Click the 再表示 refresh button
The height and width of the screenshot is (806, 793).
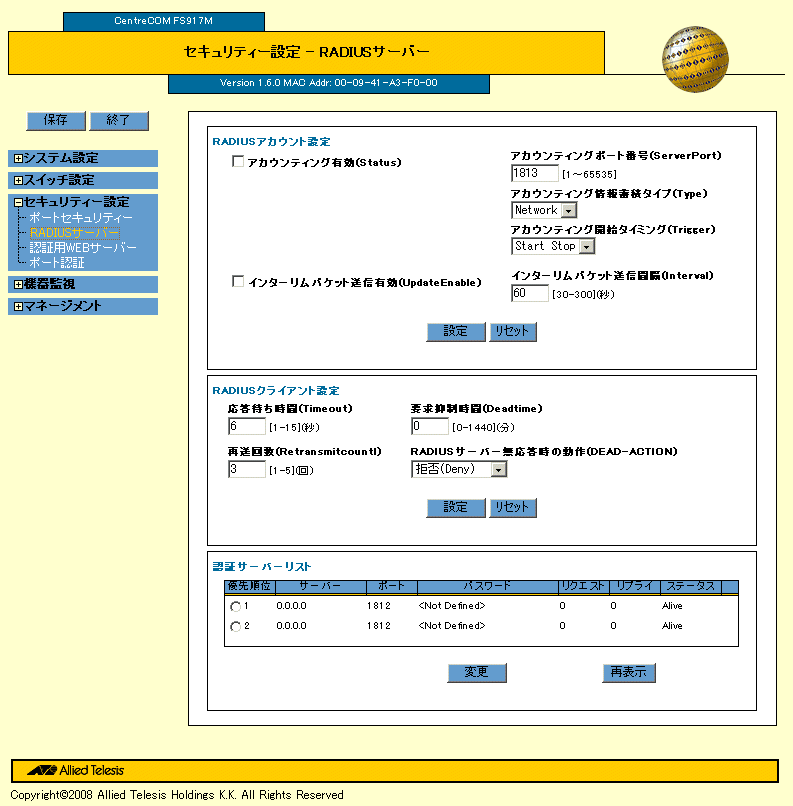tap(629, 673)
